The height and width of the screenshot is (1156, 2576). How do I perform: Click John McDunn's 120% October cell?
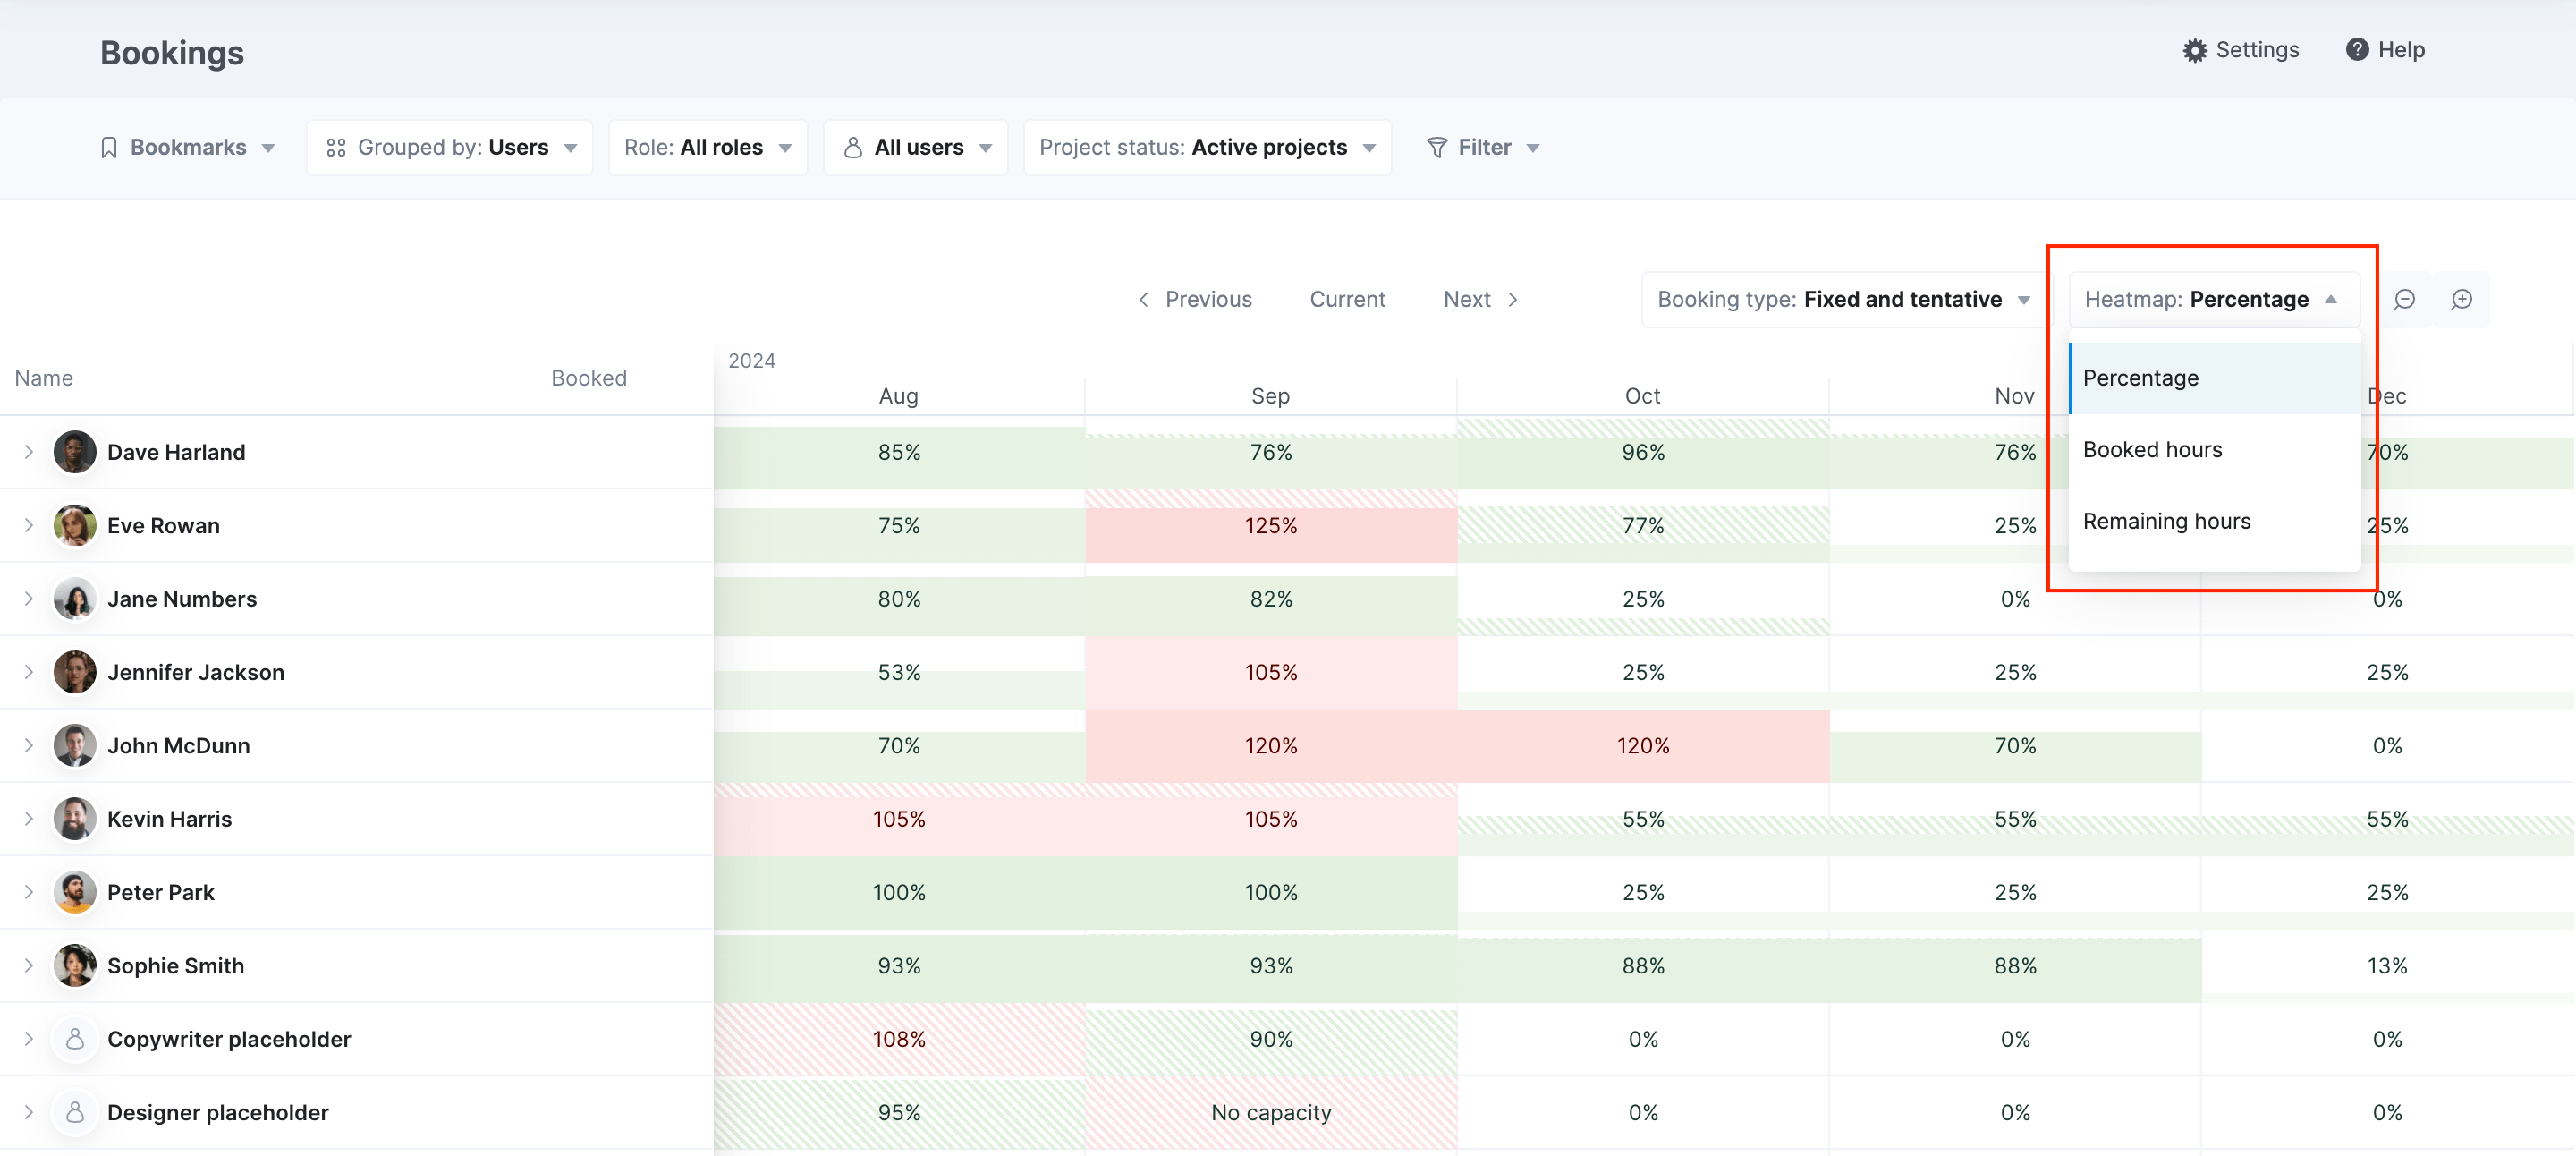pyautogui.click(x=1643, y=745)
